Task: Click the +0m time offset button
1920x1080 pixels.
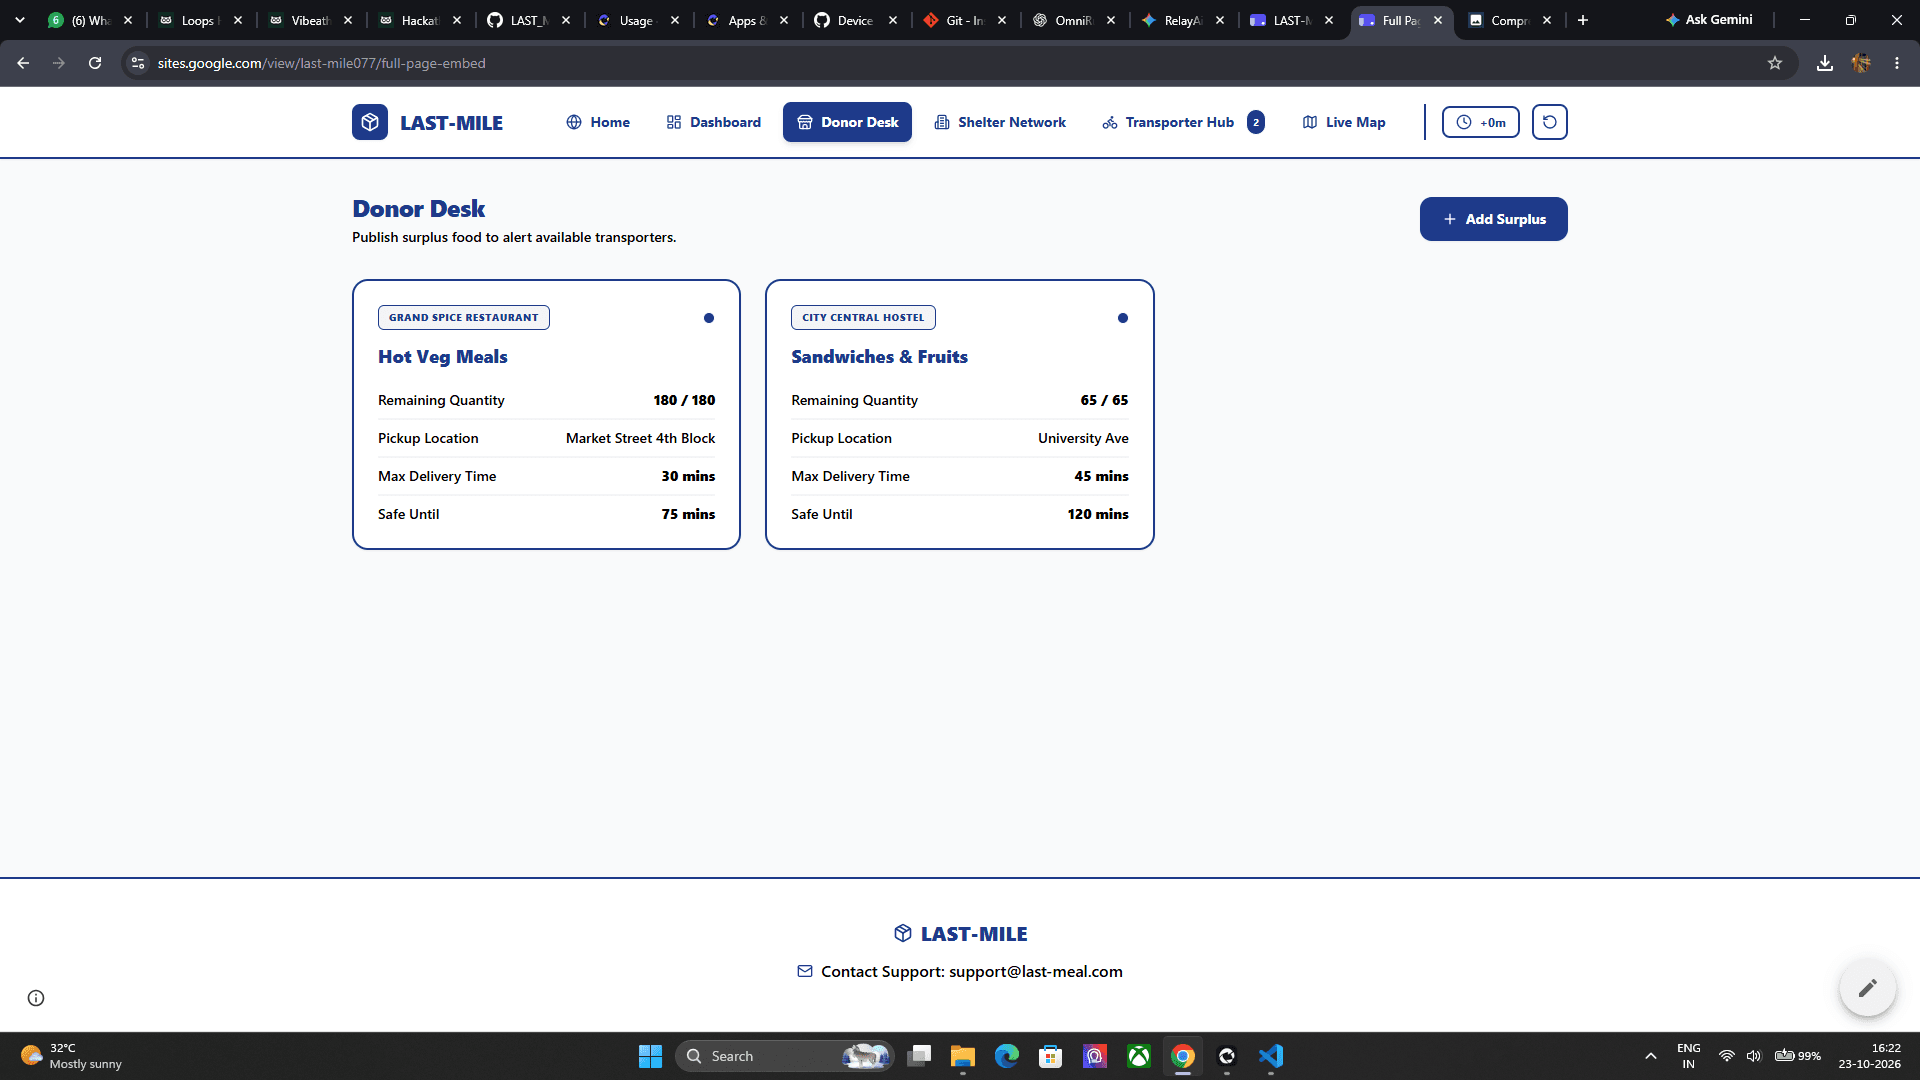Action: pos(1481,122)
